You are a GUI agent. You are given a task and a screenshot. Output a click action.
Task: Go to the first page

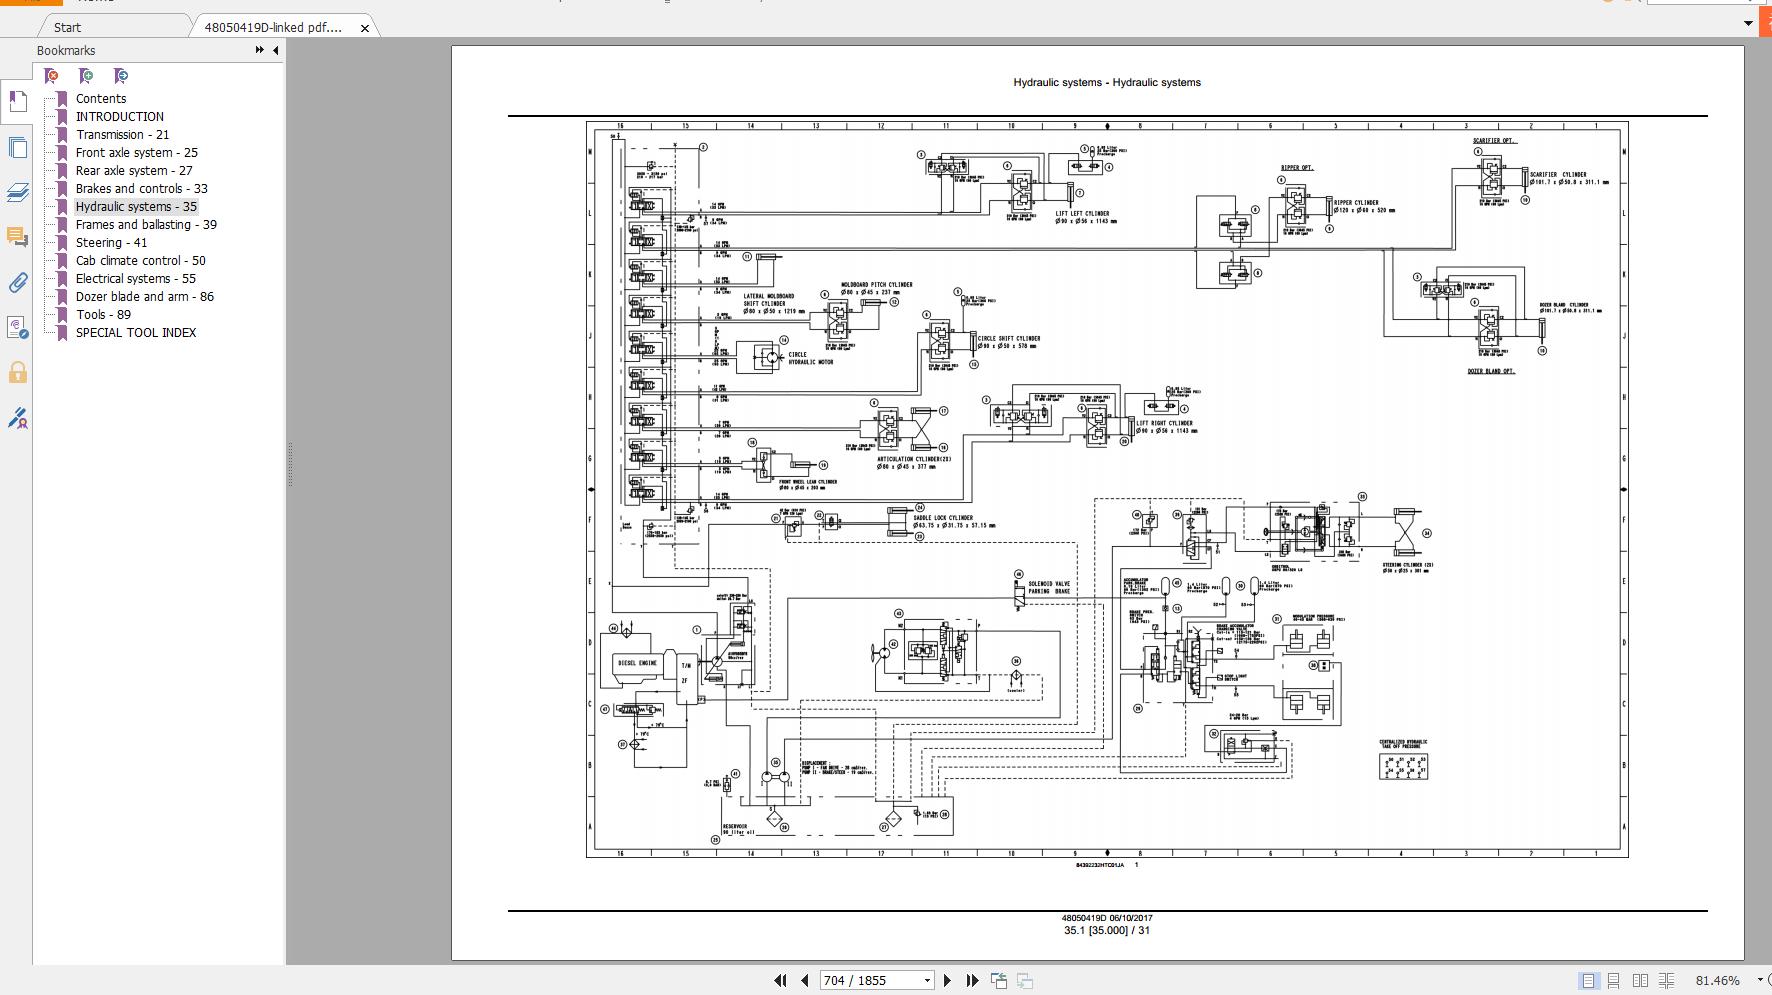point(780,980)
